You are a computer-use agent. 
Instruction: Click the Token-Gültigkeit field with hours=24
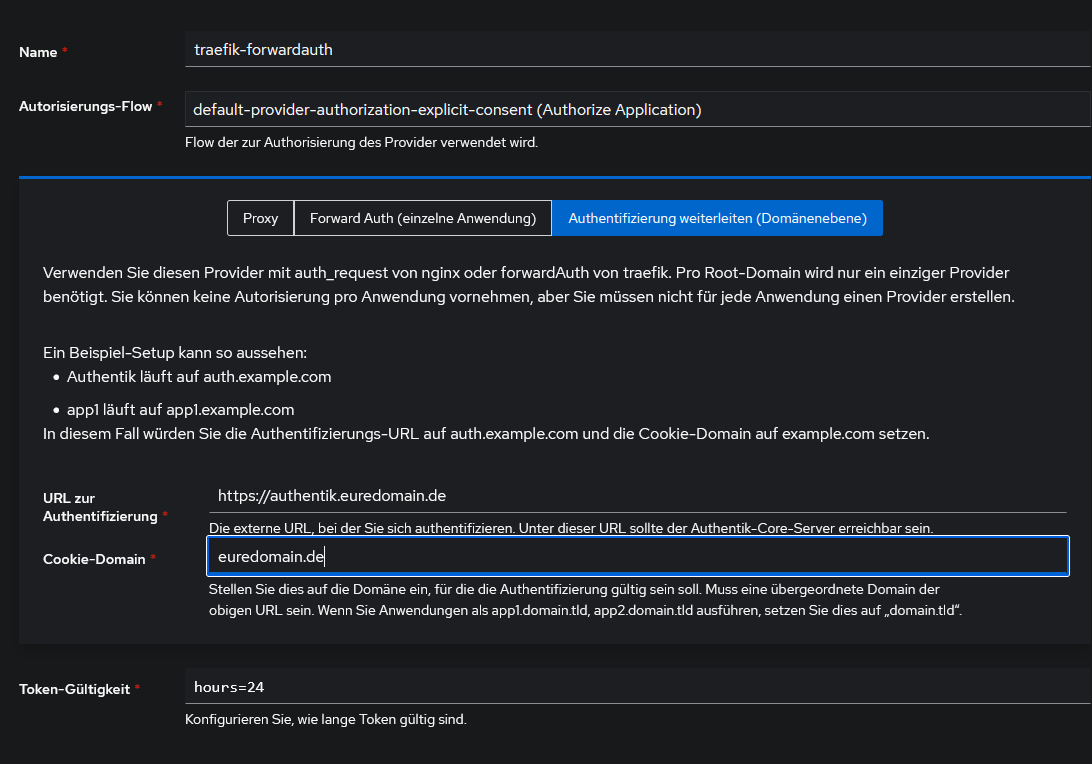tap(636, 687)
